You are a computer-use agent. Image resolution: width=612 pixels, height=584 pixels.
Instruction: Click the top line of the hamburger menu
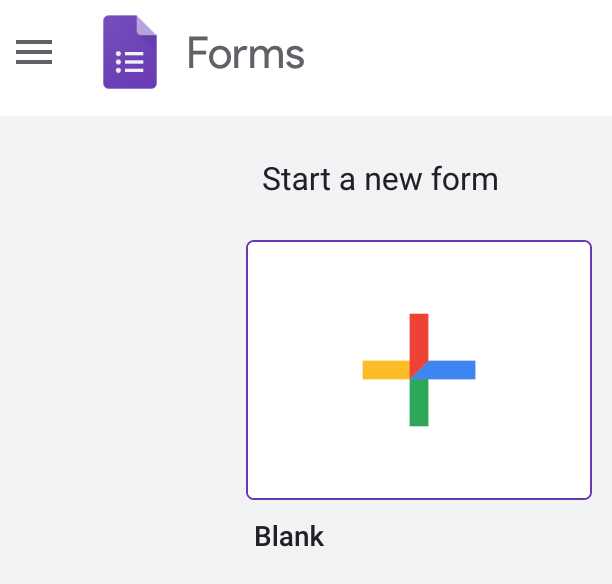[34, 42]
